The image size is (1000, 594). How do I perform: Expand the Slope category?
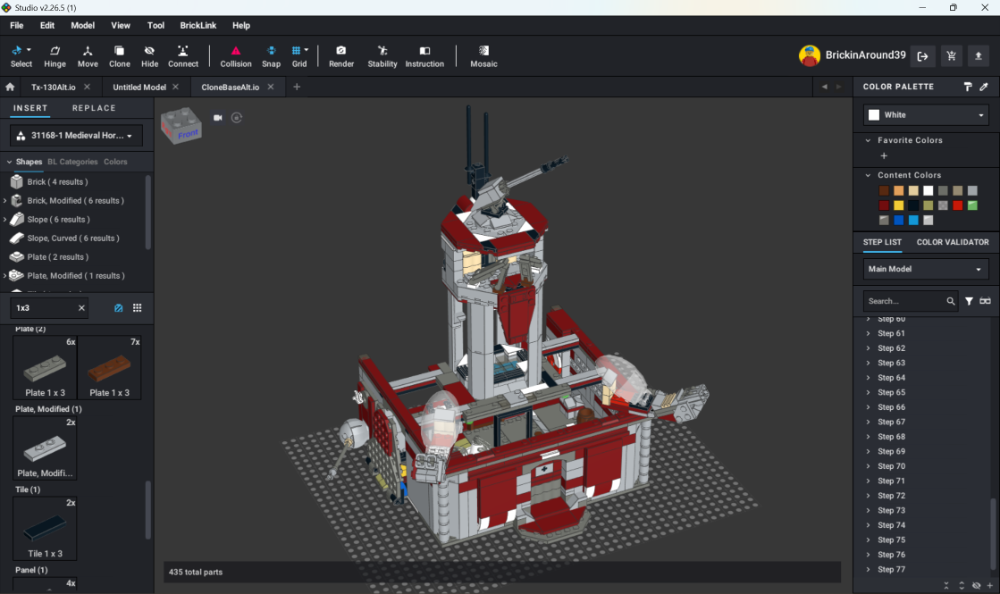point(5,219)
